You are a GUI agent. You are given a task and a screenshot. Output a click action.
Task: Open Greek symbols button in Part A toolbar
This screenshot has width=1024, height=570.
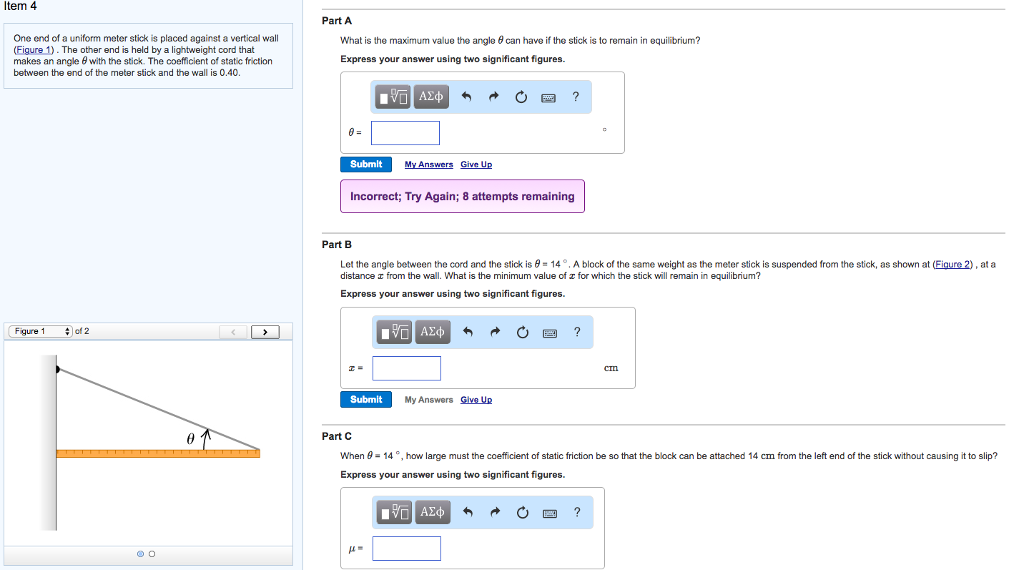pyautogui.click(x=431, y=97)
